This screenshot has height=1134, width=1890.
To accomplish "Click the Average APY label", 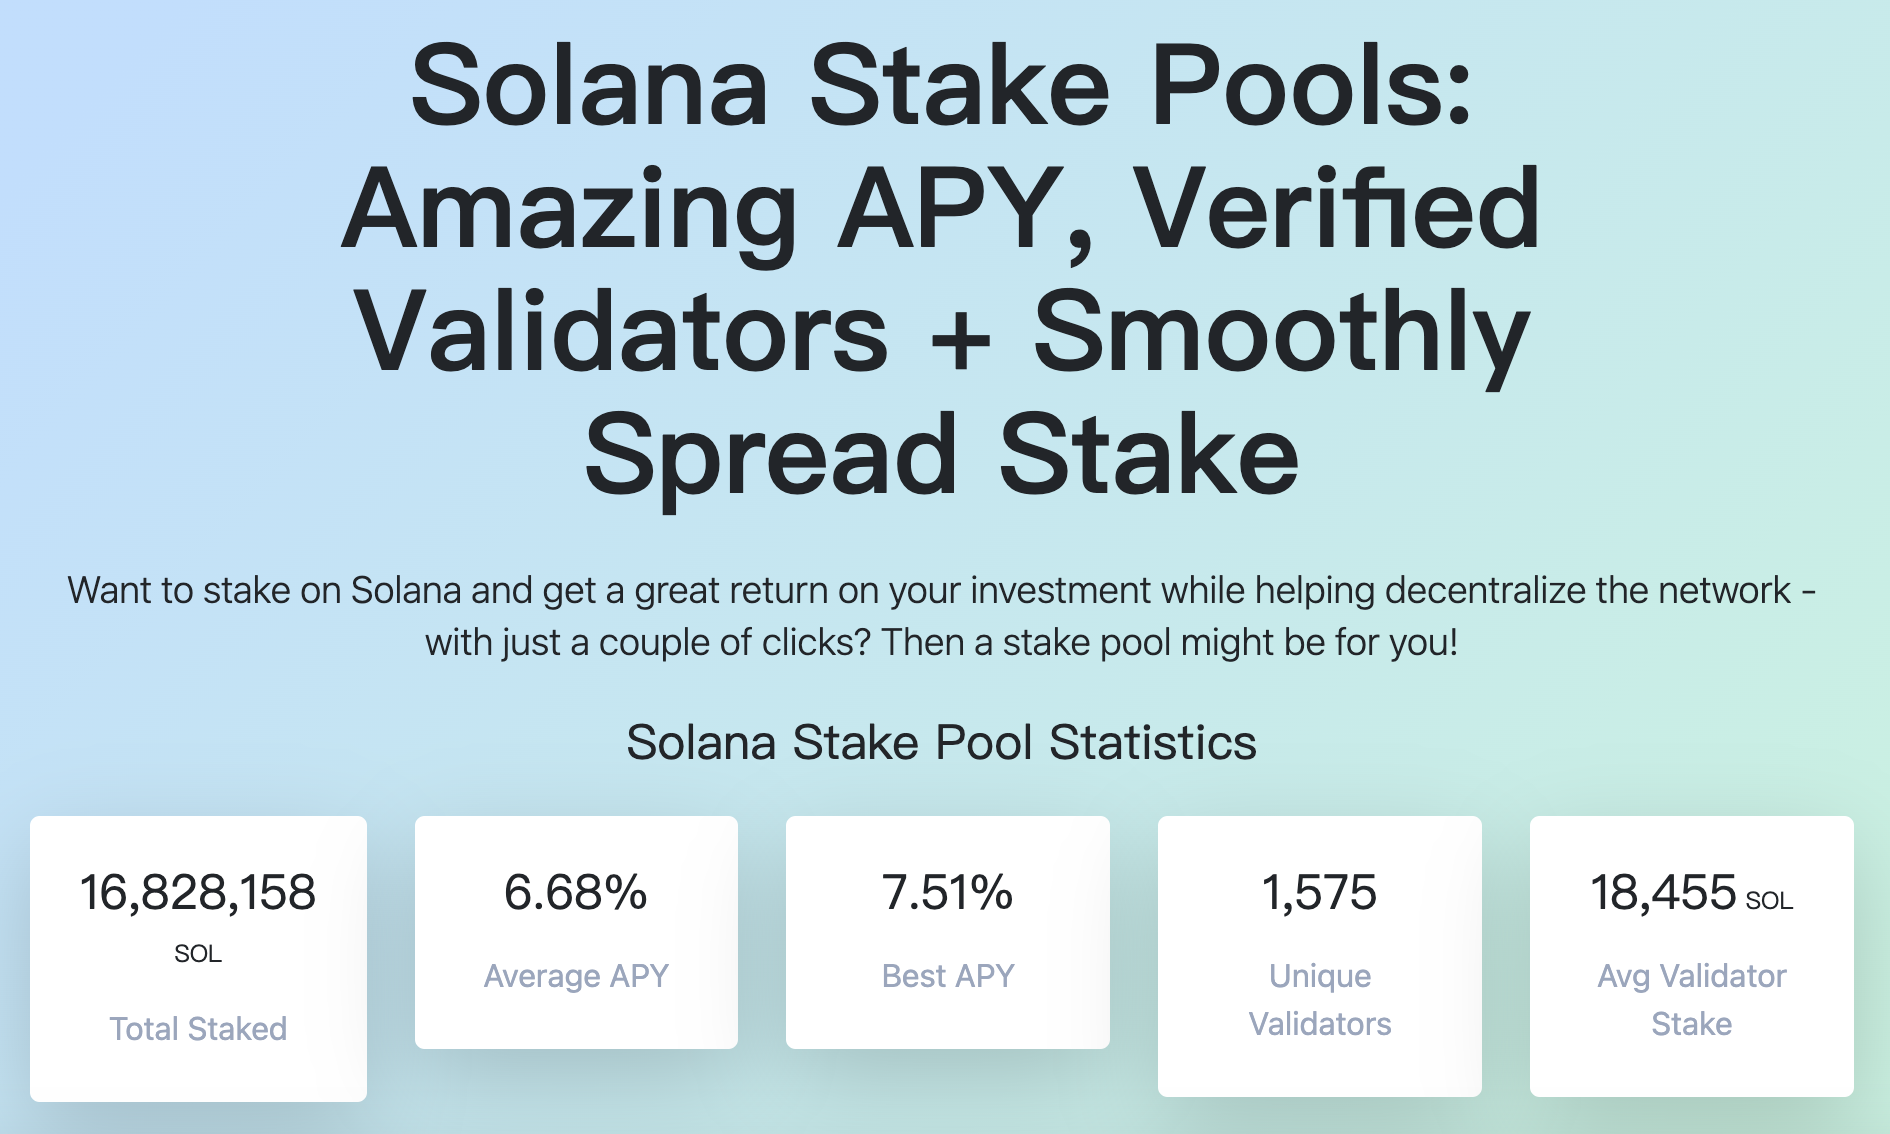I will [576, 975].
